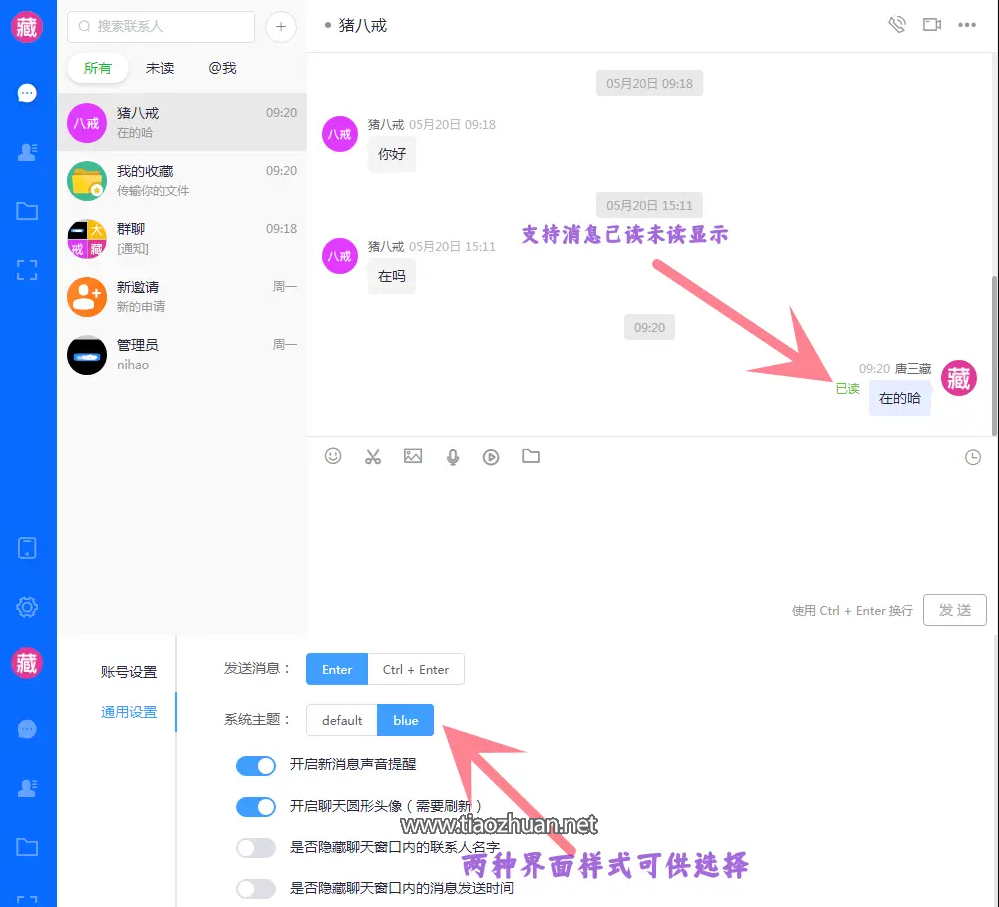Open the send image icon
Screen dimensions: 999x907
click(413, 456)
